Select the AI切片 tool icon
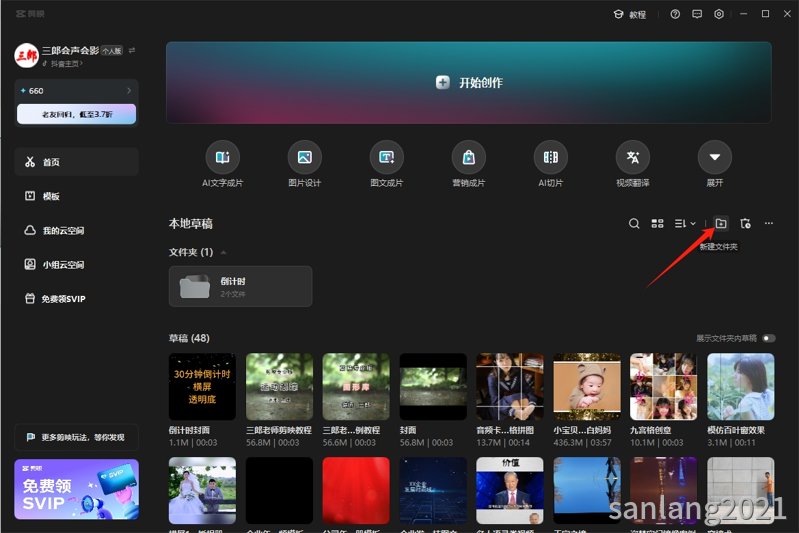This screenshot has height=533, width=799. [550, 157]
